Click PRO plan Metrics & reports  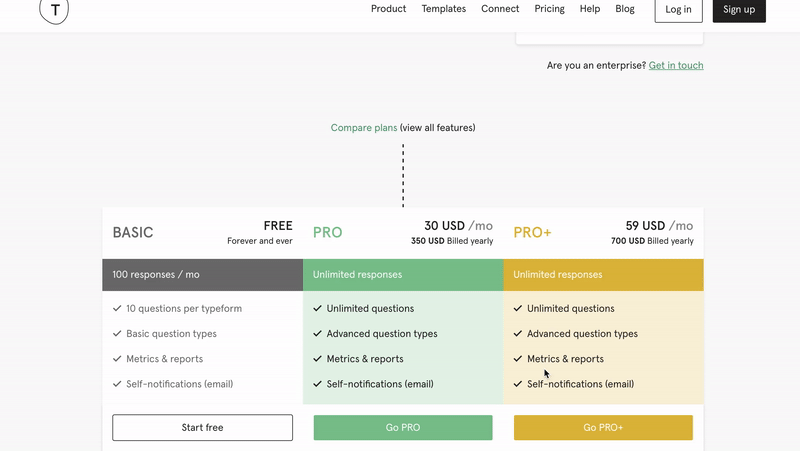(x=365, y=359)
